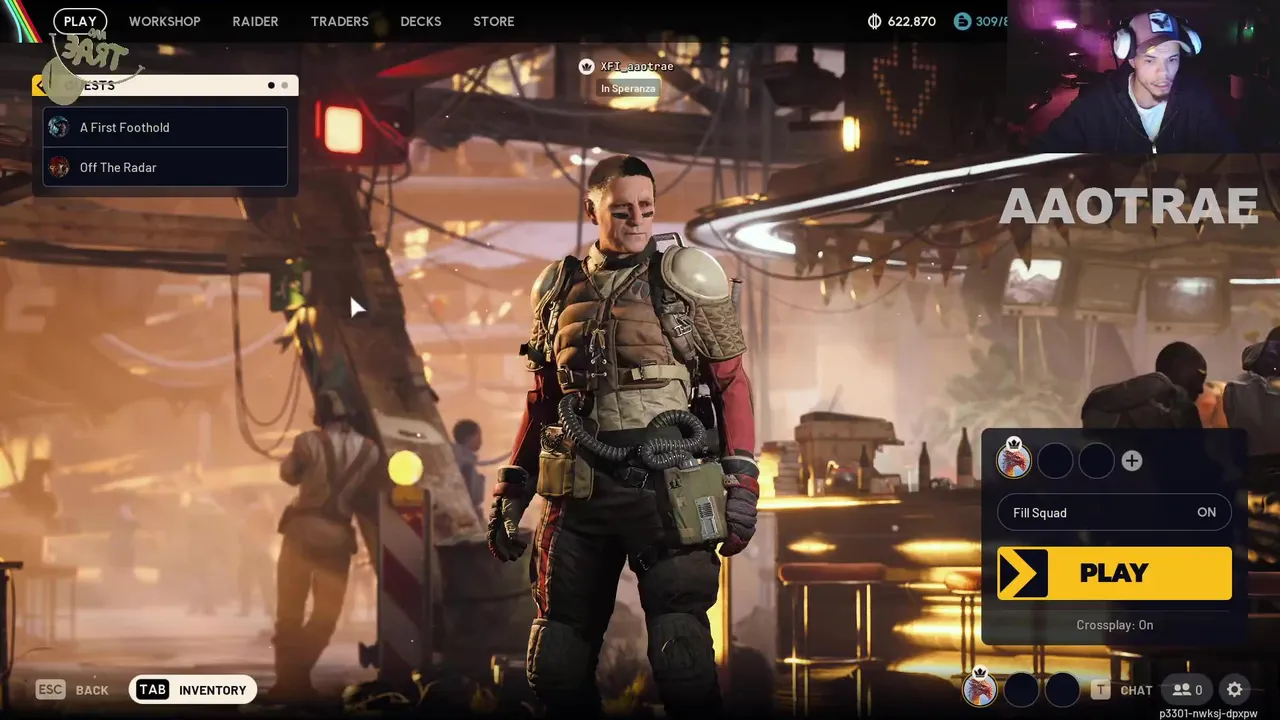Screen dimensions: 1280x720
Task: Select the third empty squad slot in panel
Action: point(1096,461)
